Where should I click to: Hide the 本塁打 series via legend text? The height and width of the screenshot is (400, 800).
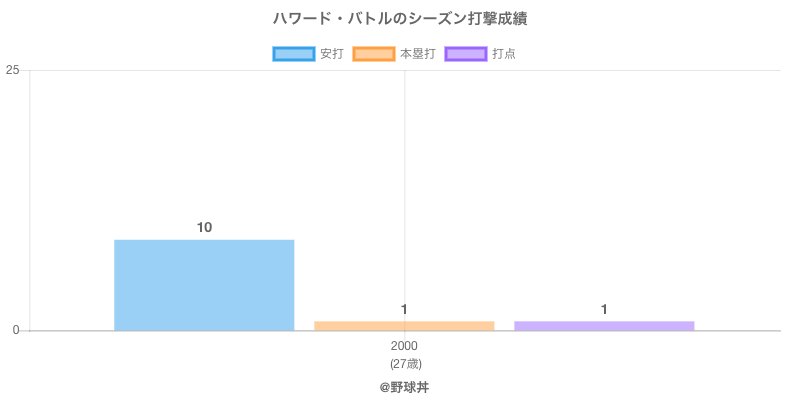(417, 54)
